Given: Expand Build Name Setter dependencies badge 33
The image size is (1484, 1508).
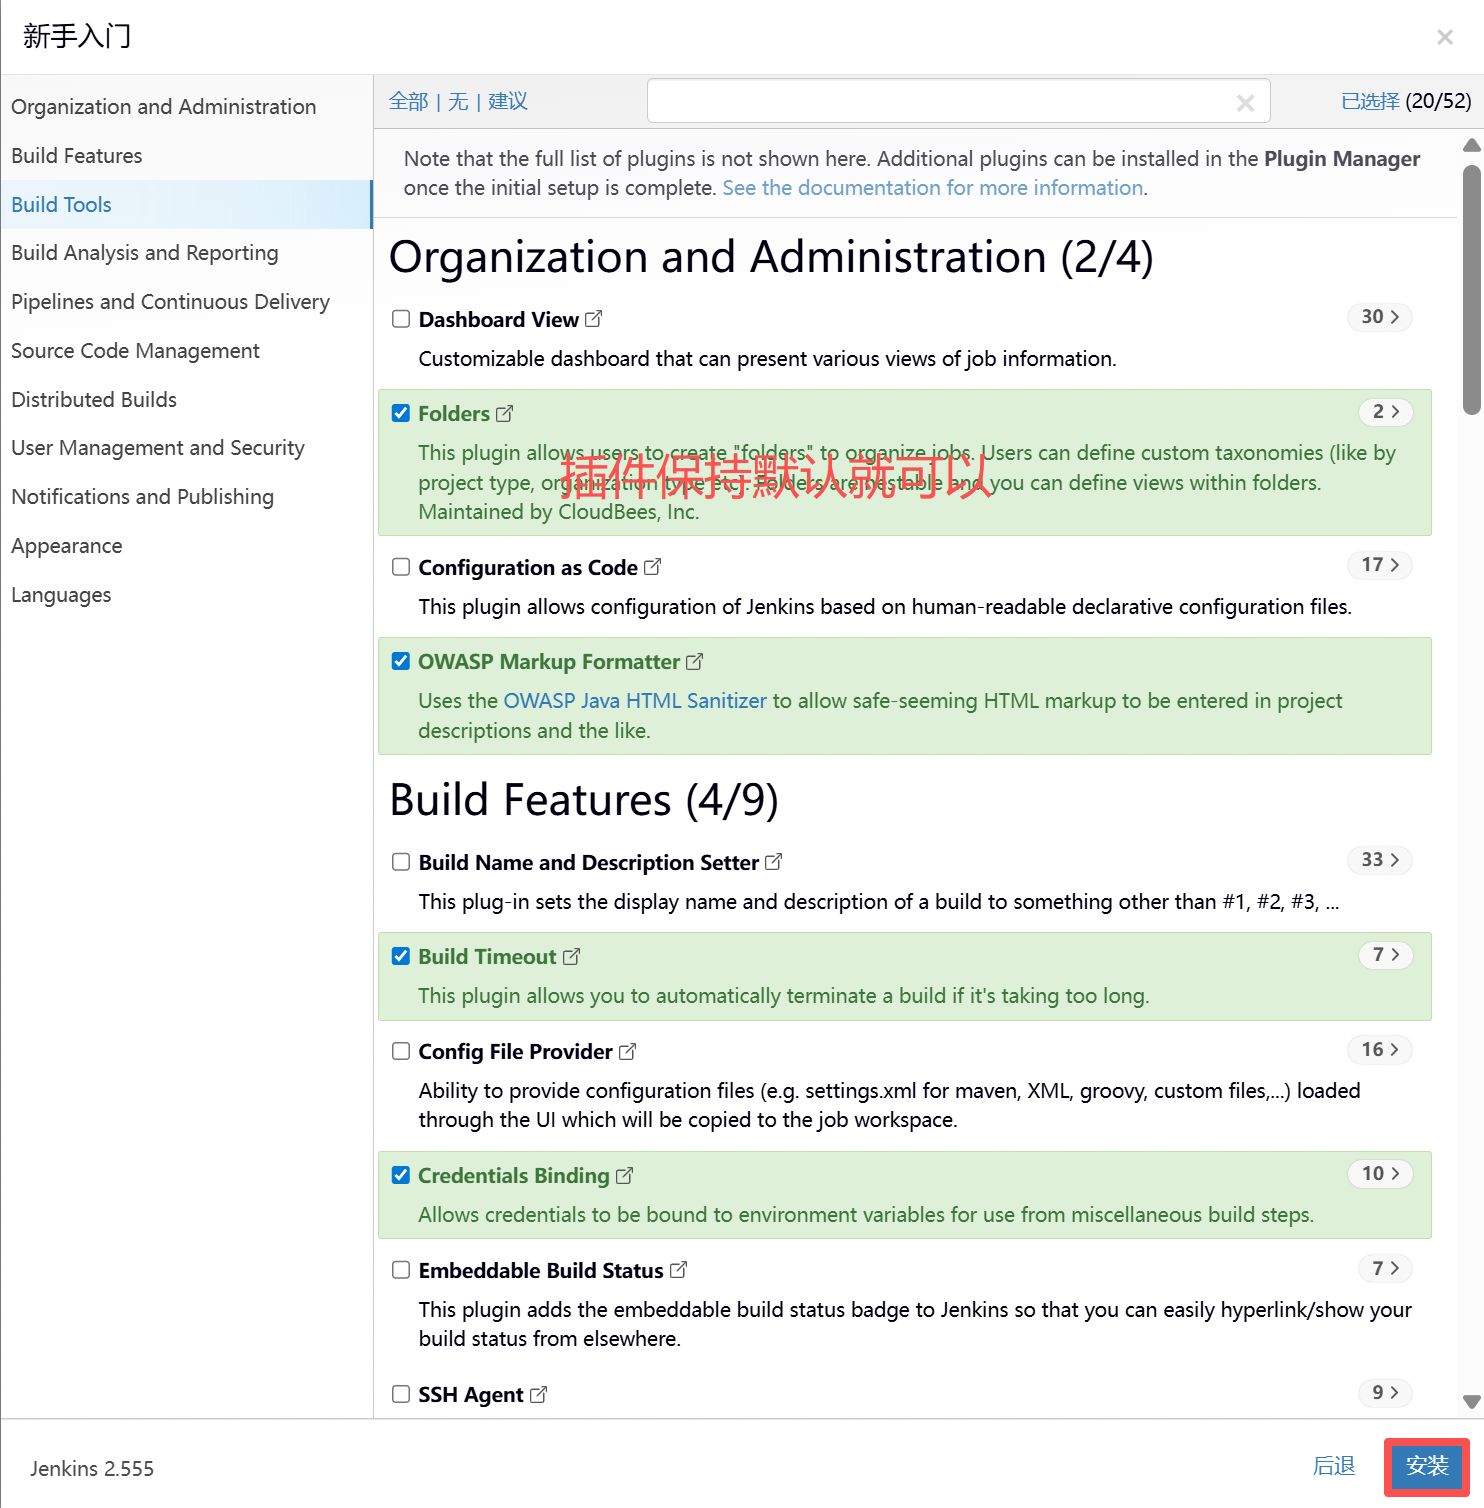Looking at the screenshot, I should click(x=1380, y=860).
